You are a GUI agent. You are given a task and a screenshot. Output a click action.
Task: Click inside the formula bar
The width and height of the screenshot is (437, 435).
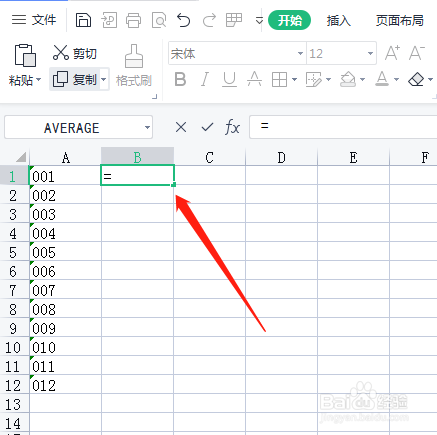343,127
